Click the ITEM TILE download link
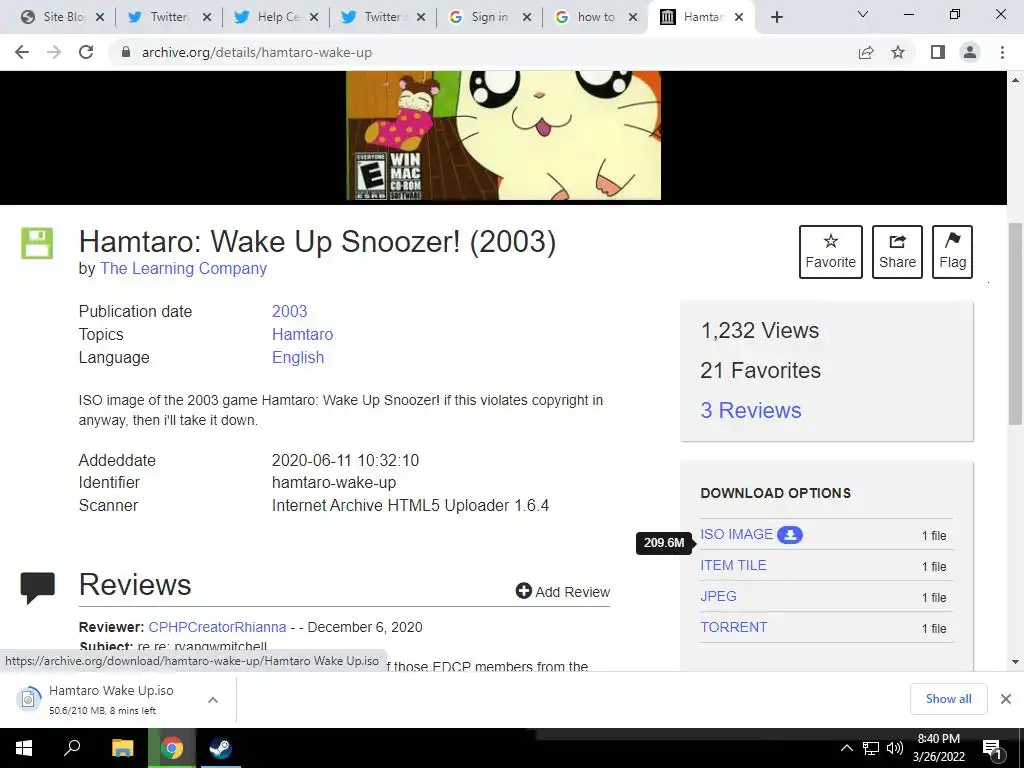Viewport: 1024px width, 768px height. [733, 566]
